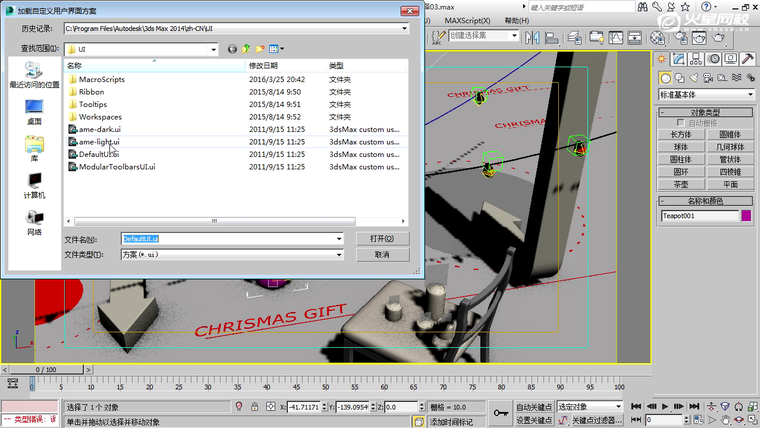
Task: Open the Utilities hammer panel icon
Action: (747, 59)
